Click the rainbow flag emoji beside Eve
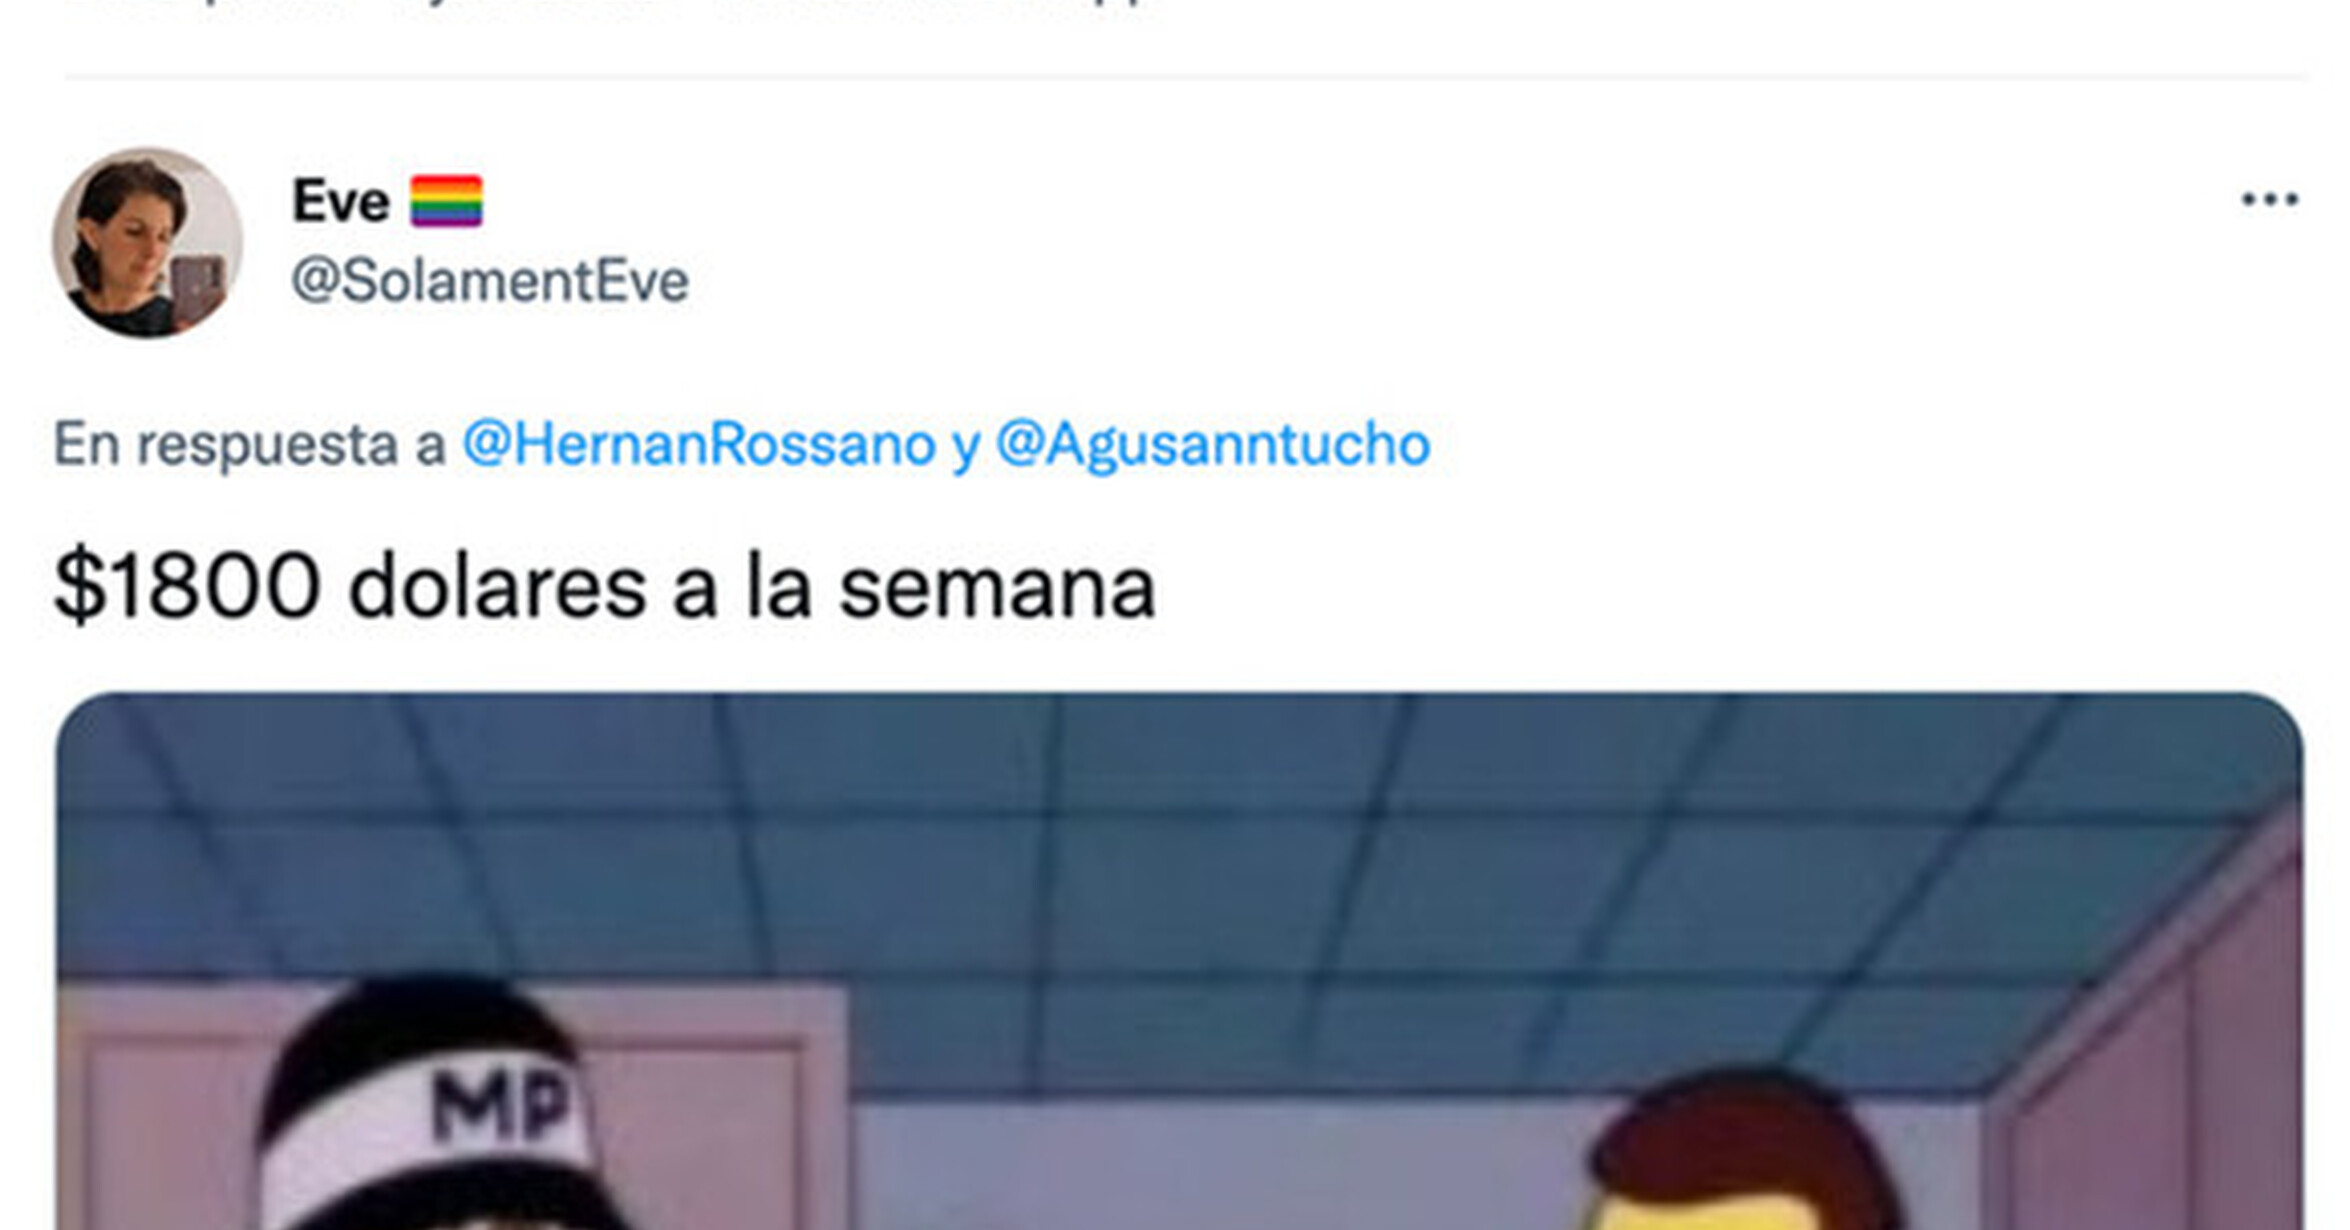Screen dimensions: 2350x1230 click(446, 201)
